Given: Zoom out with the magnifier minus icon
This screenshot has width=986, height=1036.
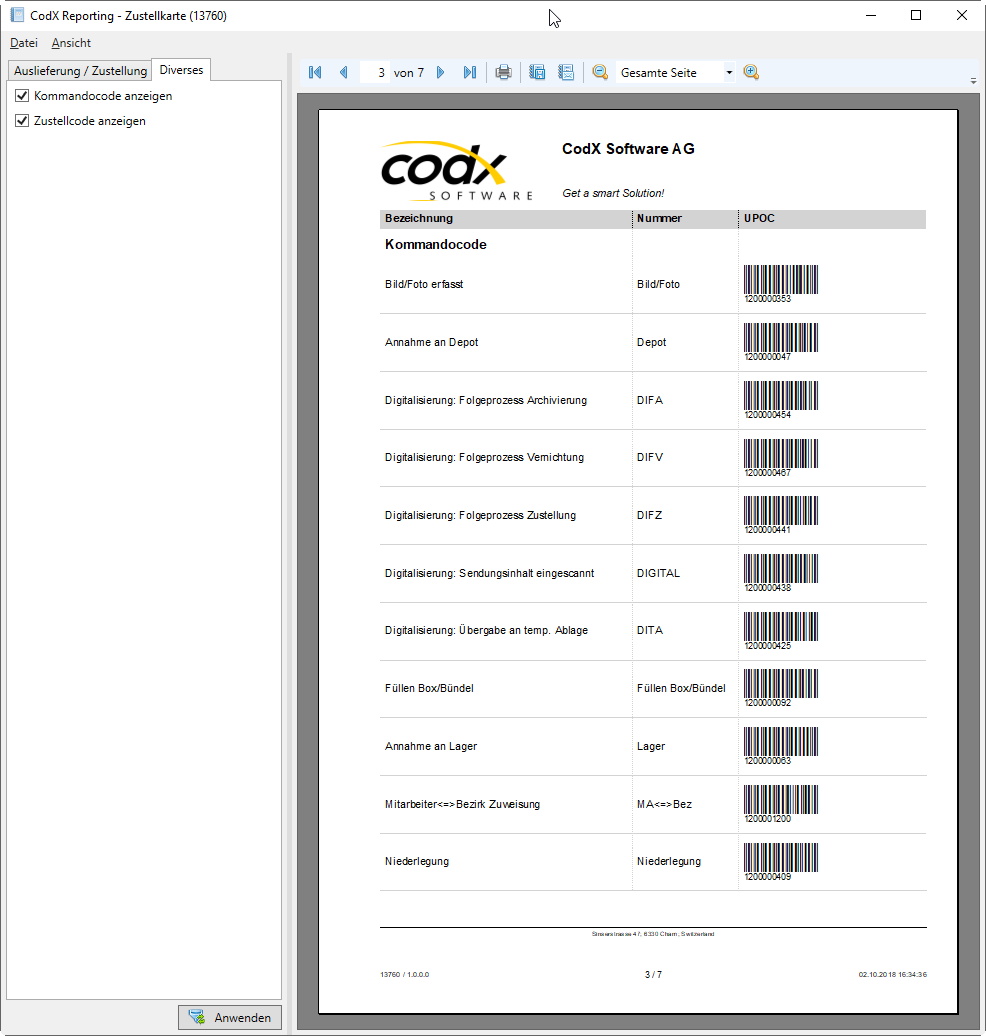Looking at the screenshot, I should pyautogui.click(x=600, y=72).
